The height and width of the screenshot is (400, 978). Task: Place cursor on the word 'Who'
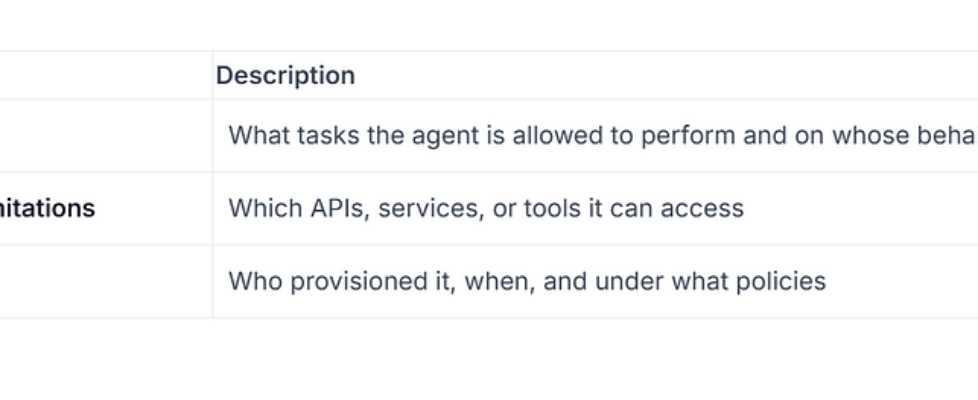point(250,281)
